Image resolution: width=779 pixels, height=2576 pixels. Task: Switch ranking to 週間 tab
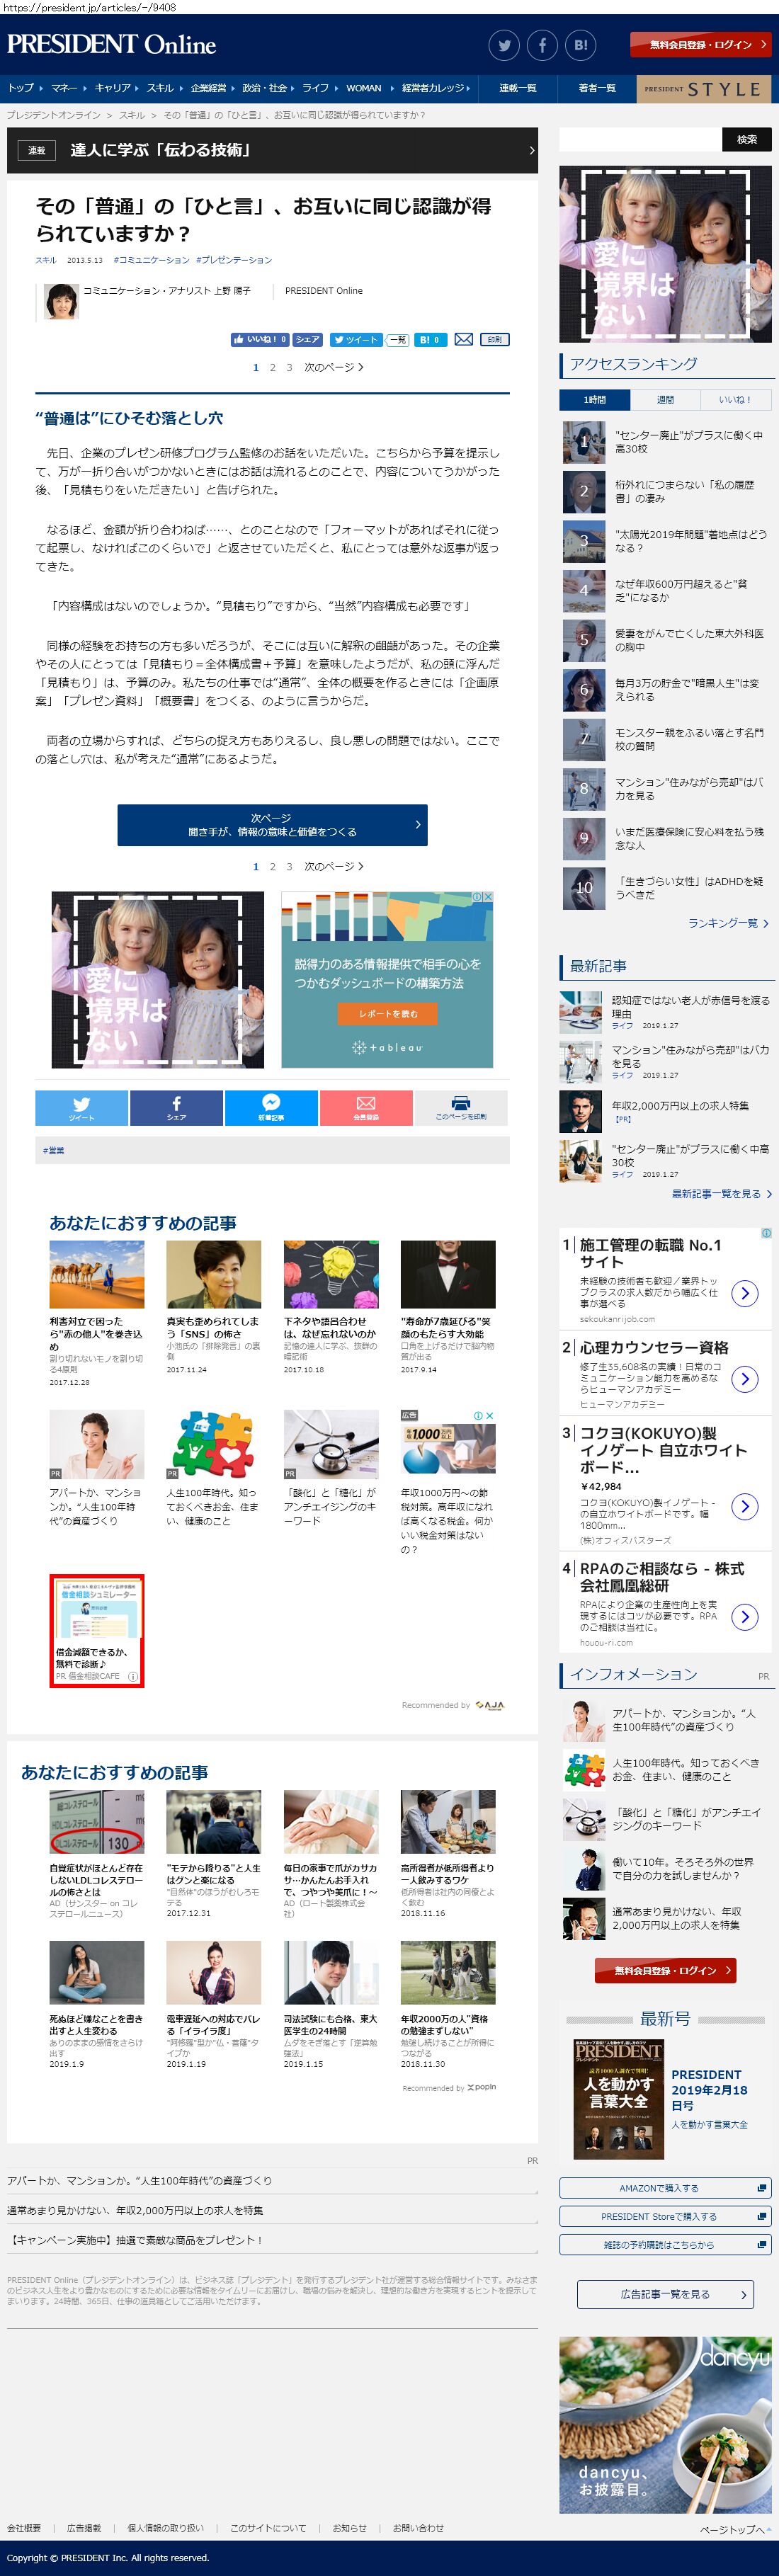click(665, 399)
